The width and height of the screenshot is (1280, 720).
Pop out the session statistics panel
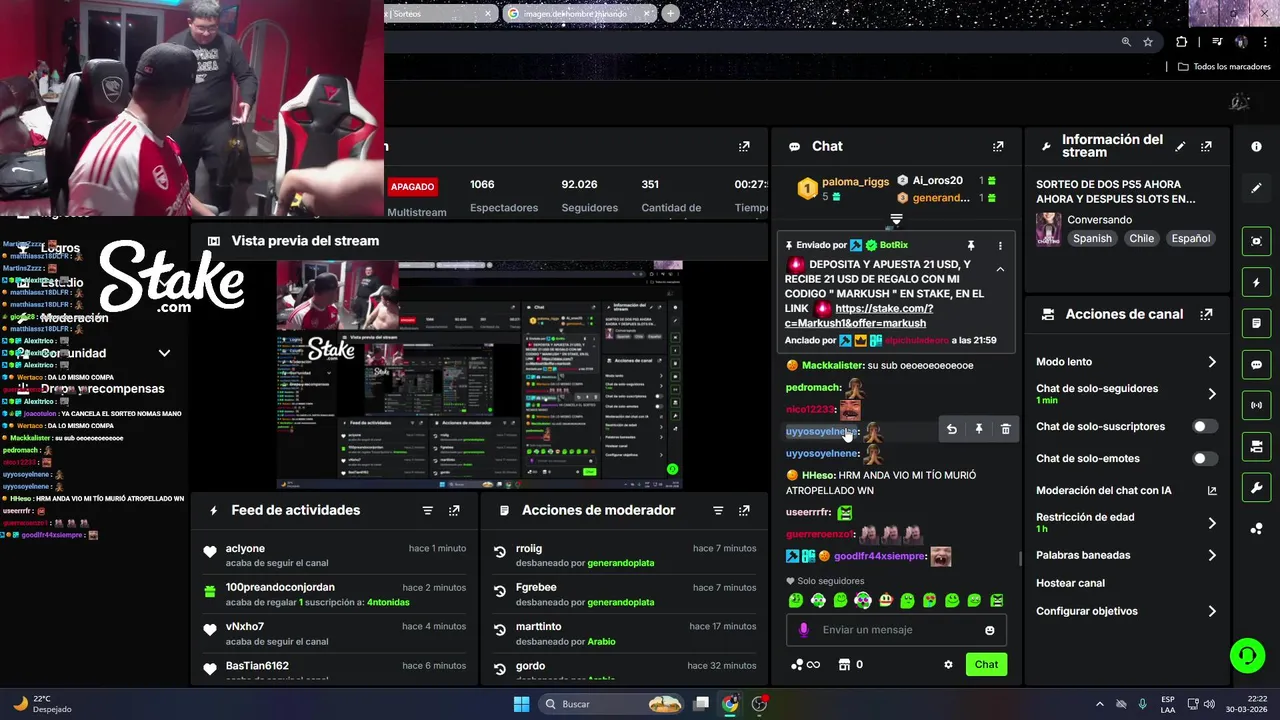coord(744,146)
